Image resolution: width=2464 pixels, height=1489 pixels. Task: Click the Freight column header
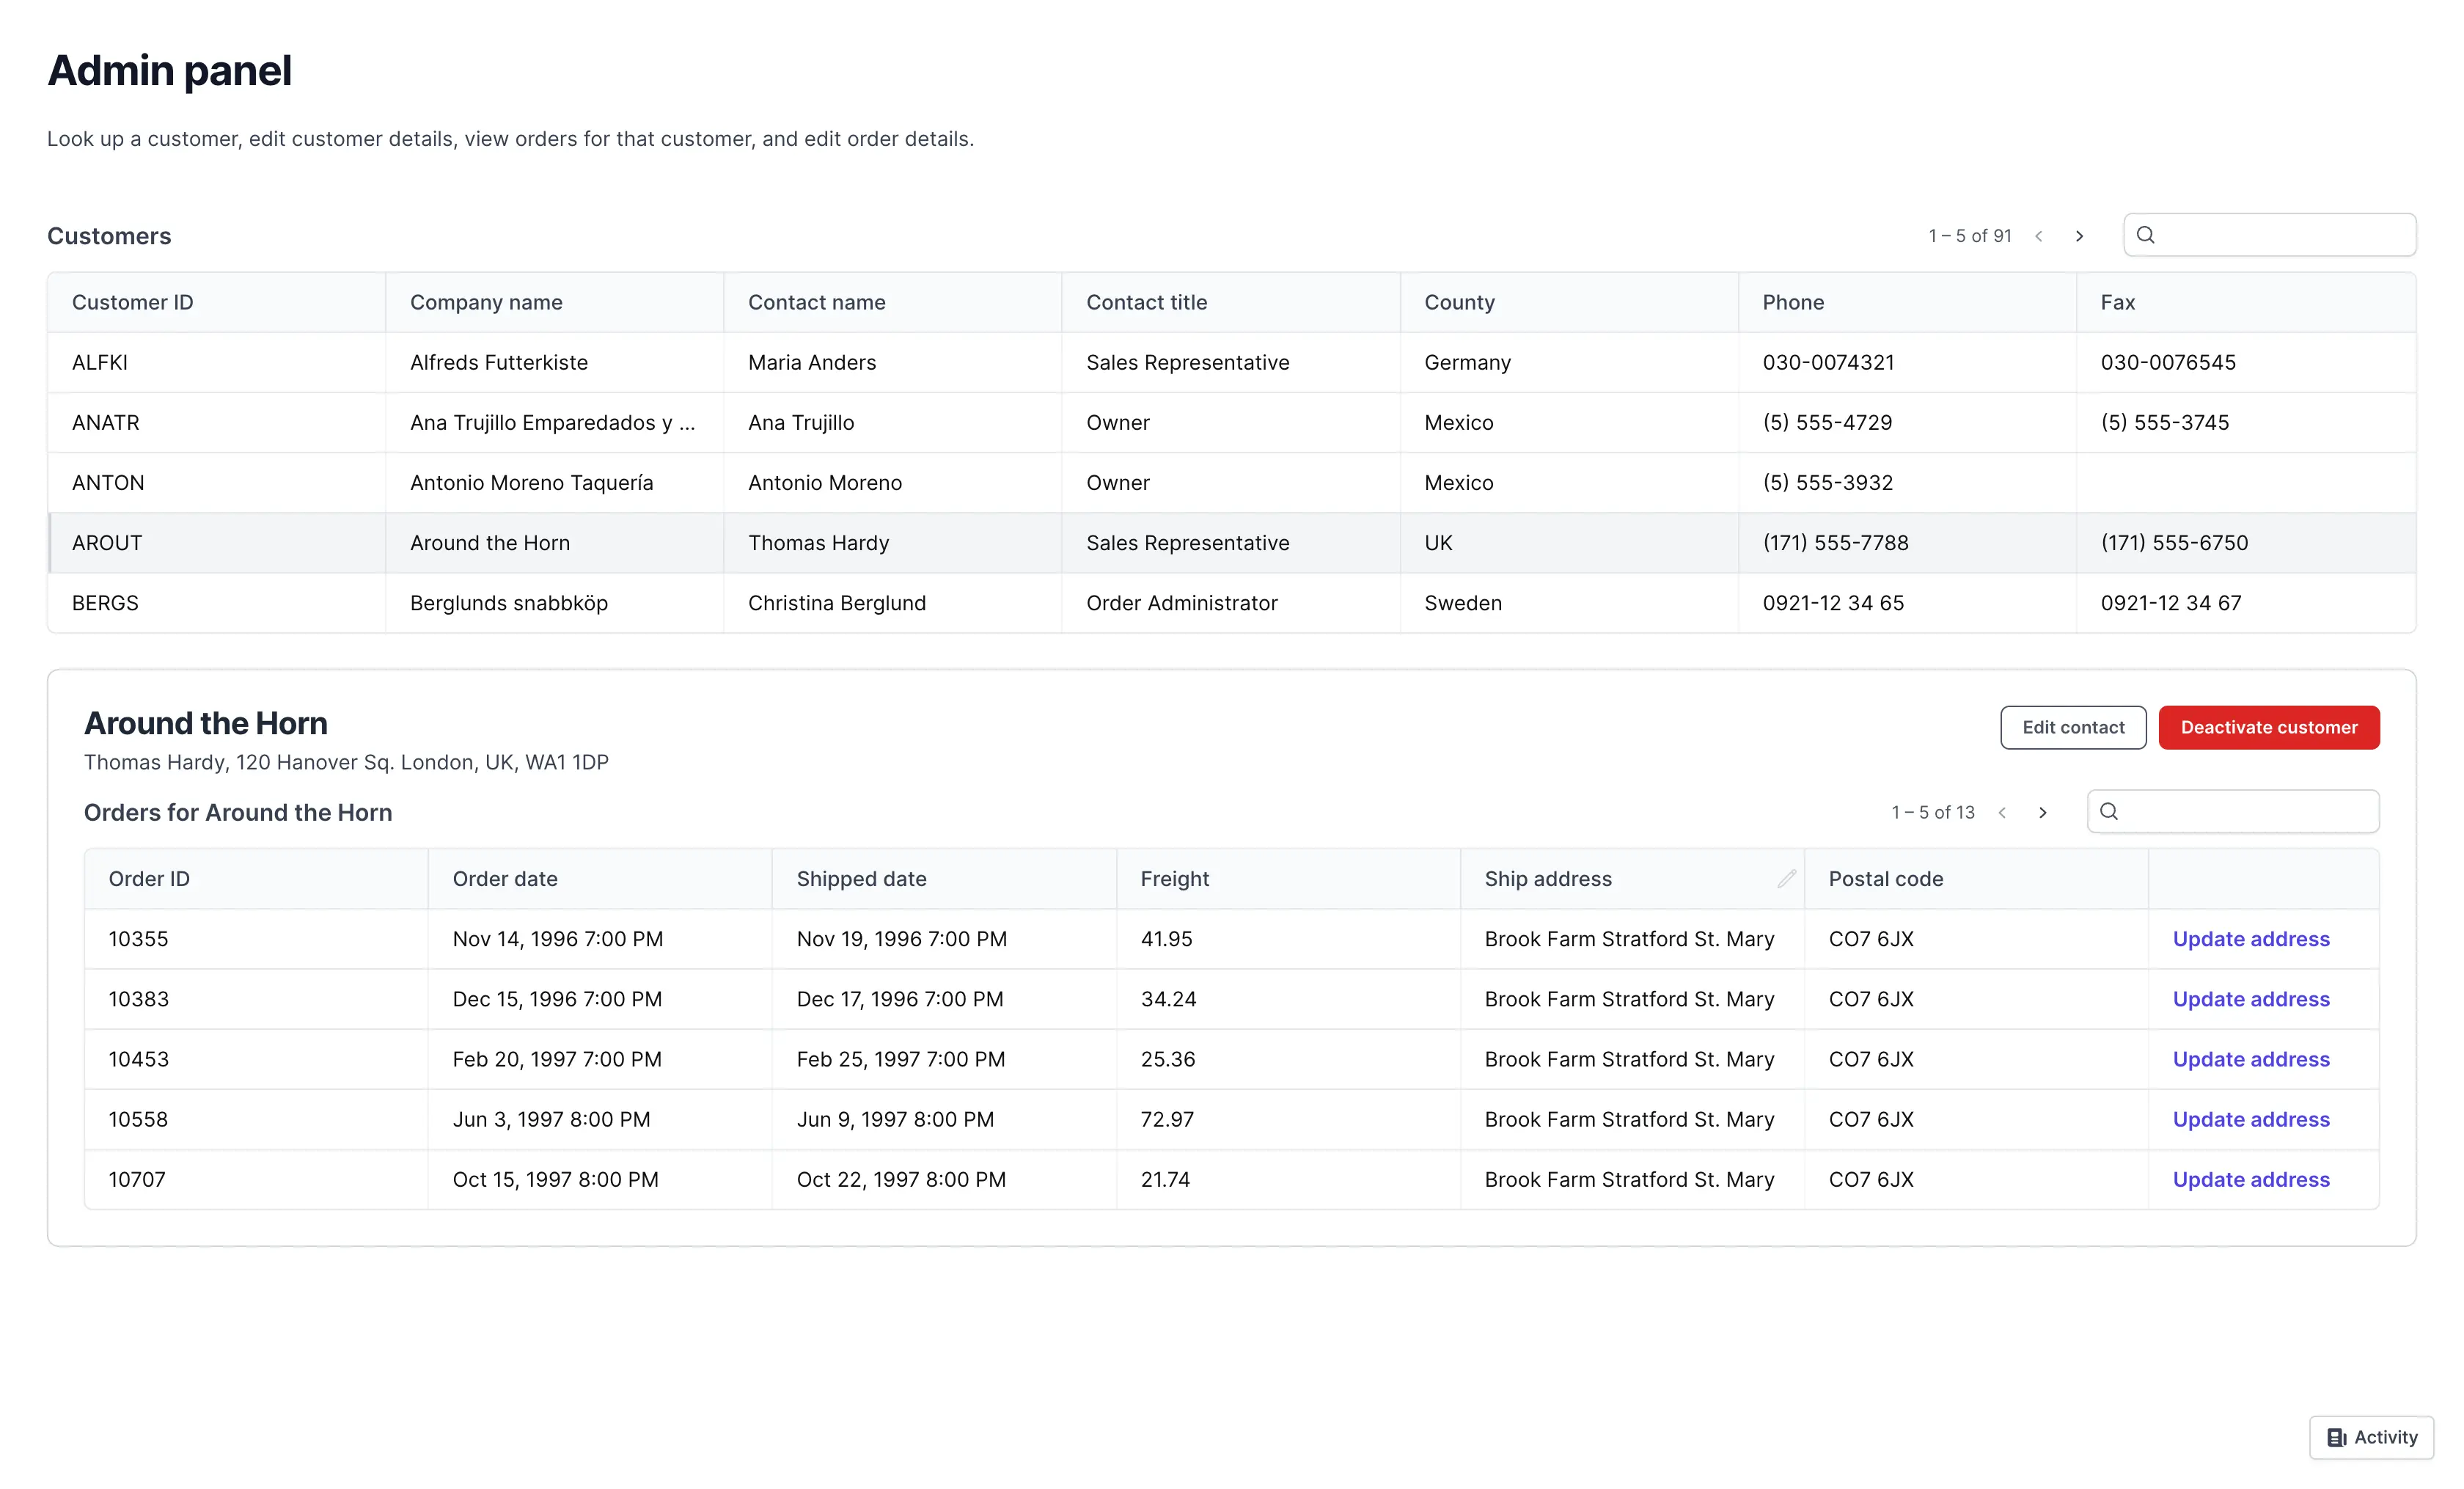(1288, 879)
